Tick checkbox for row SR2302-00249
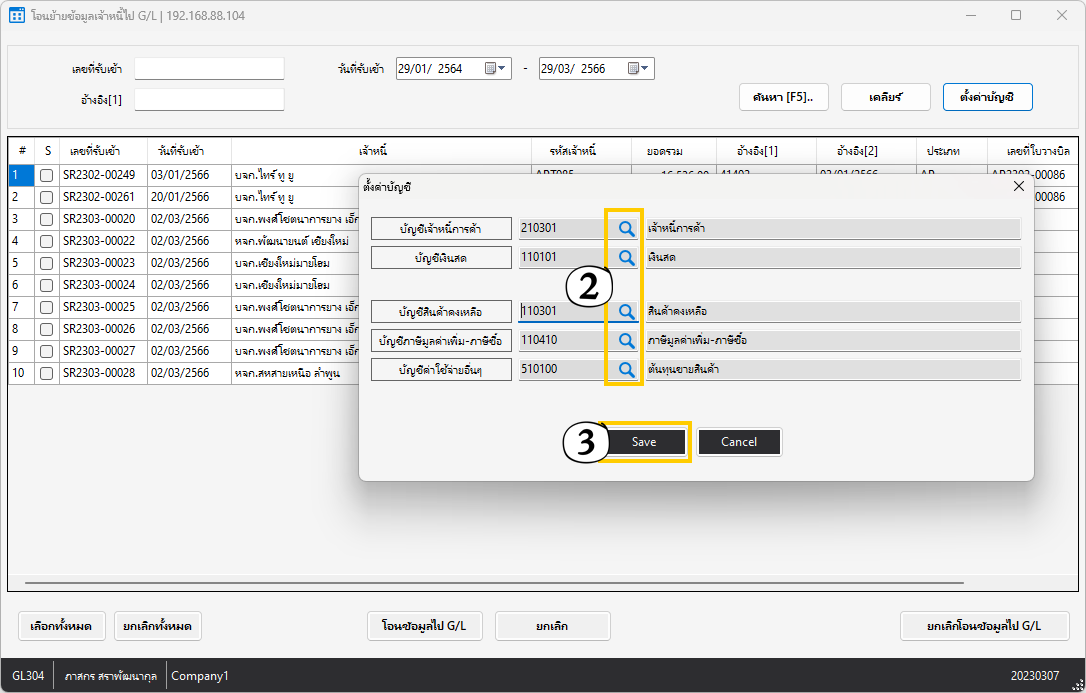 click(x=46, y=175)
